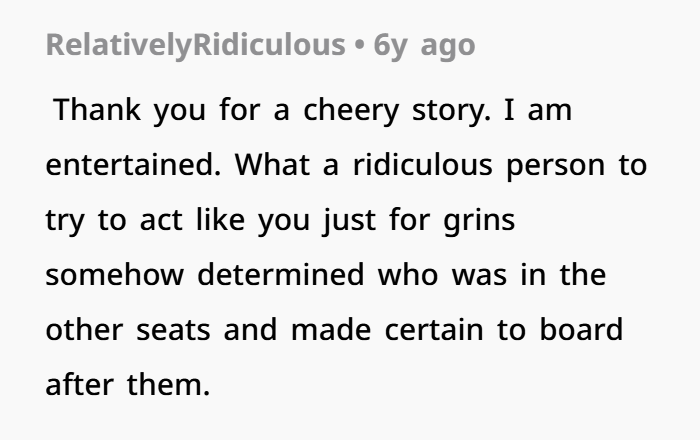The width and height of the screenshot is (700, 440).
Task: Click the word 'certain' in the comment
Action: point(434,329)
